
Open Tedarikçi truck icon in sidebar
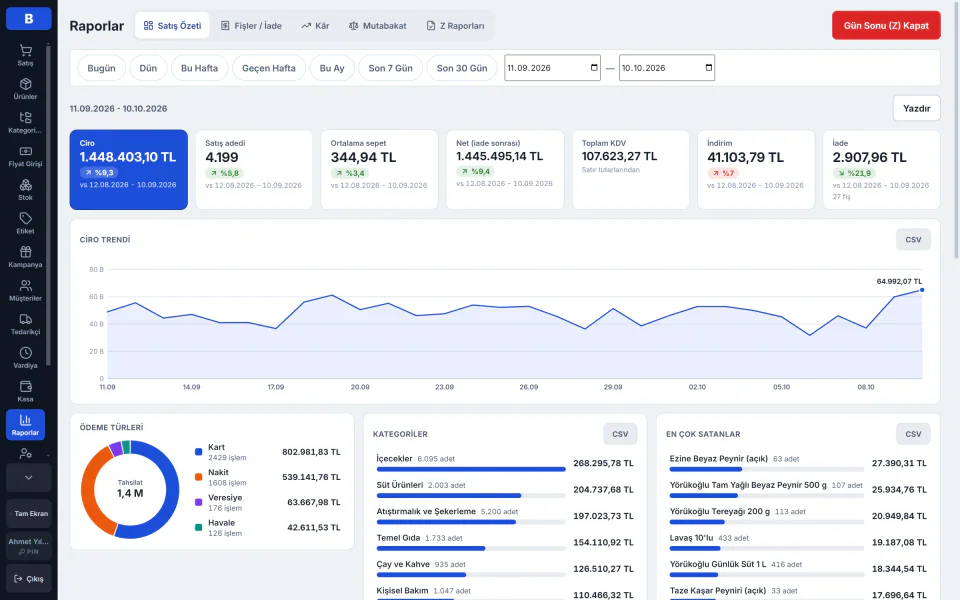coord(25,324)
